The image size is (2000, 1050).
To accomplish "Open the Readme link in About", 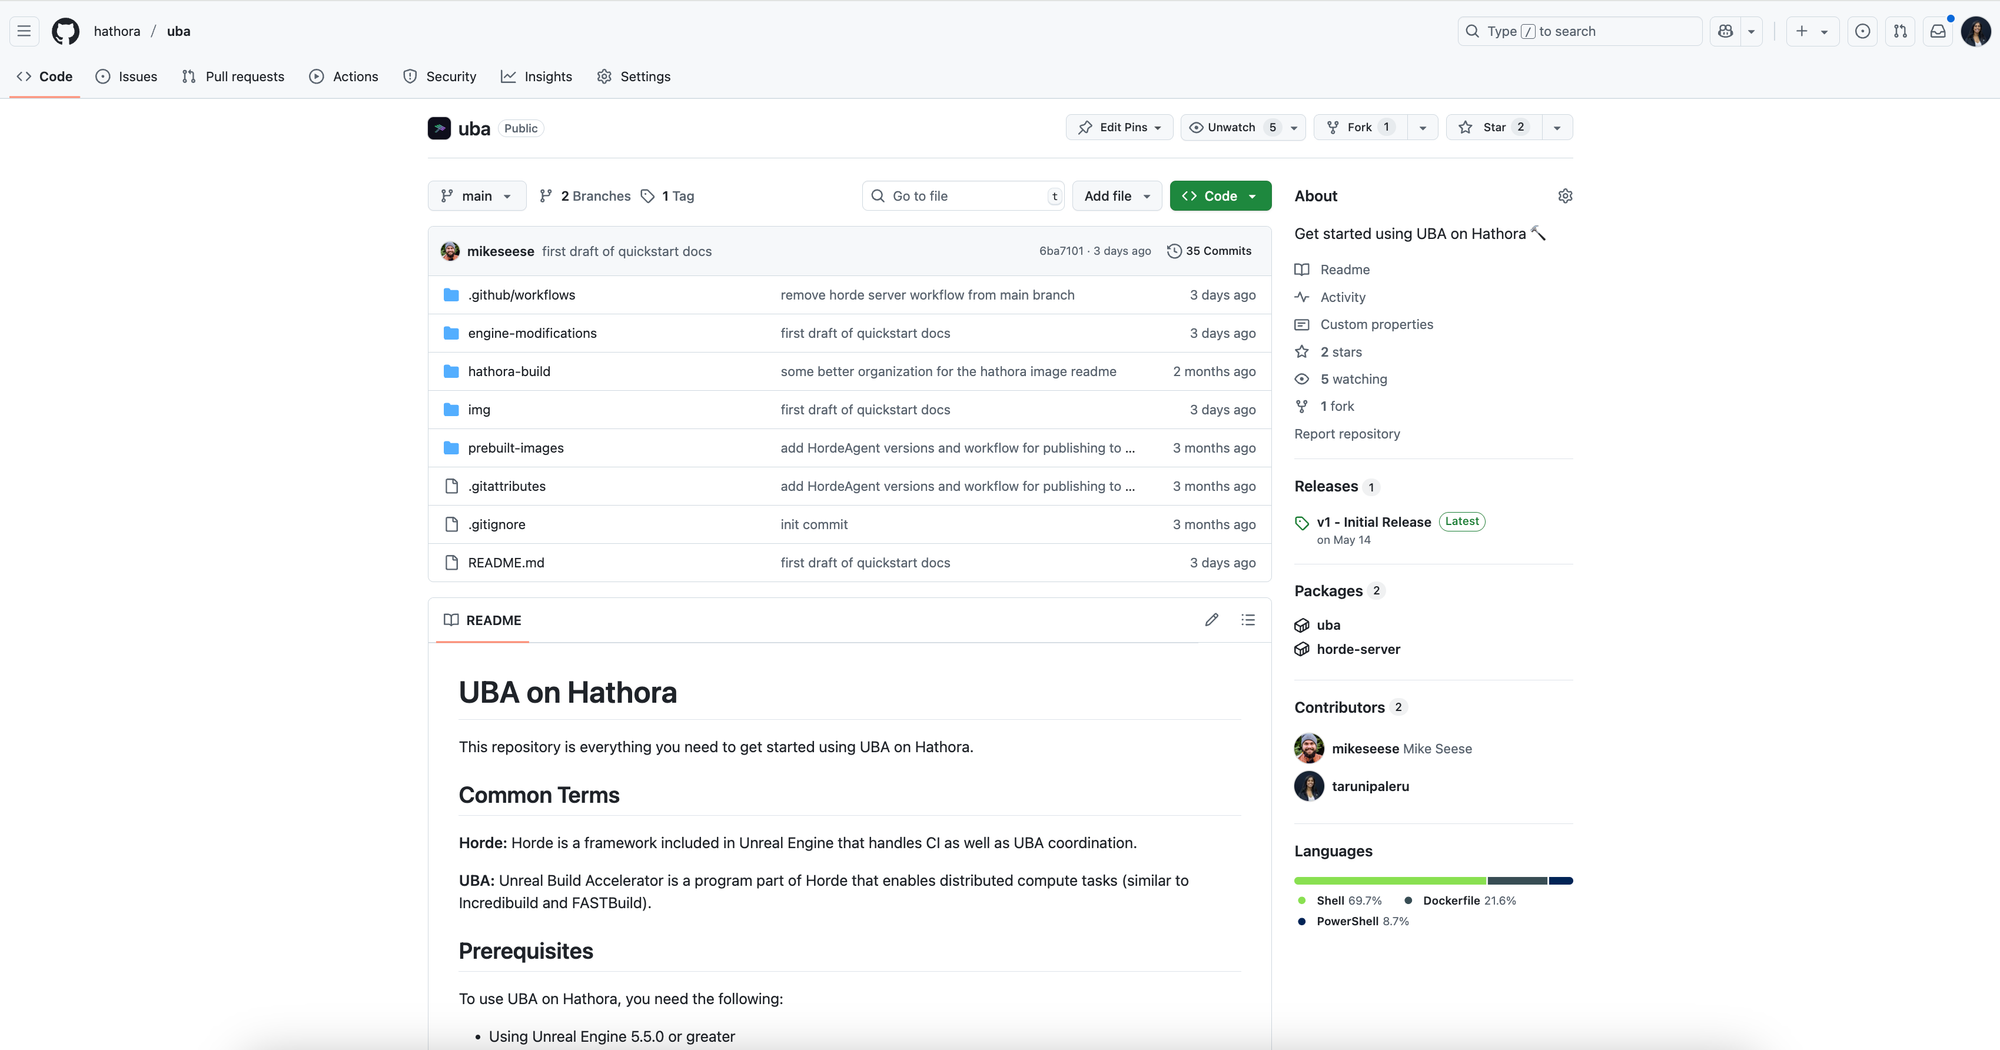I will [x=1344, y=270].
